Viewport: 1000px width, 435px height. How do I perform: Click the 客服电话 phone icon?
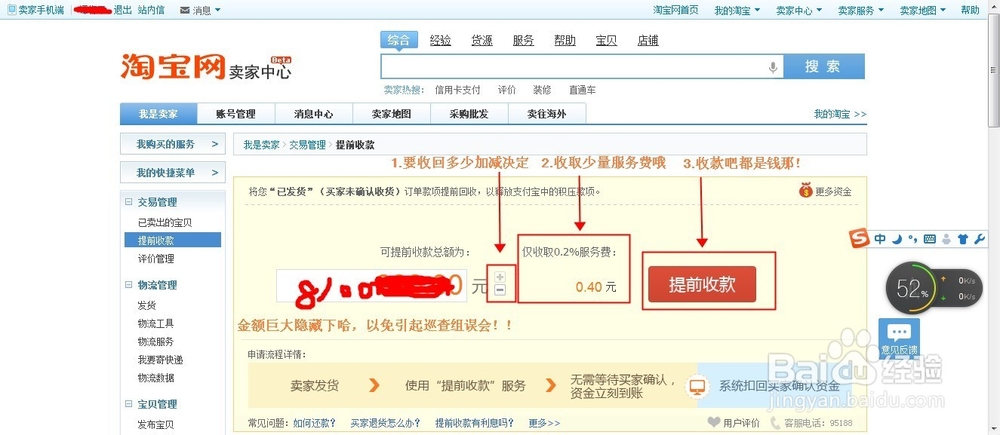(x=776, y=422)
